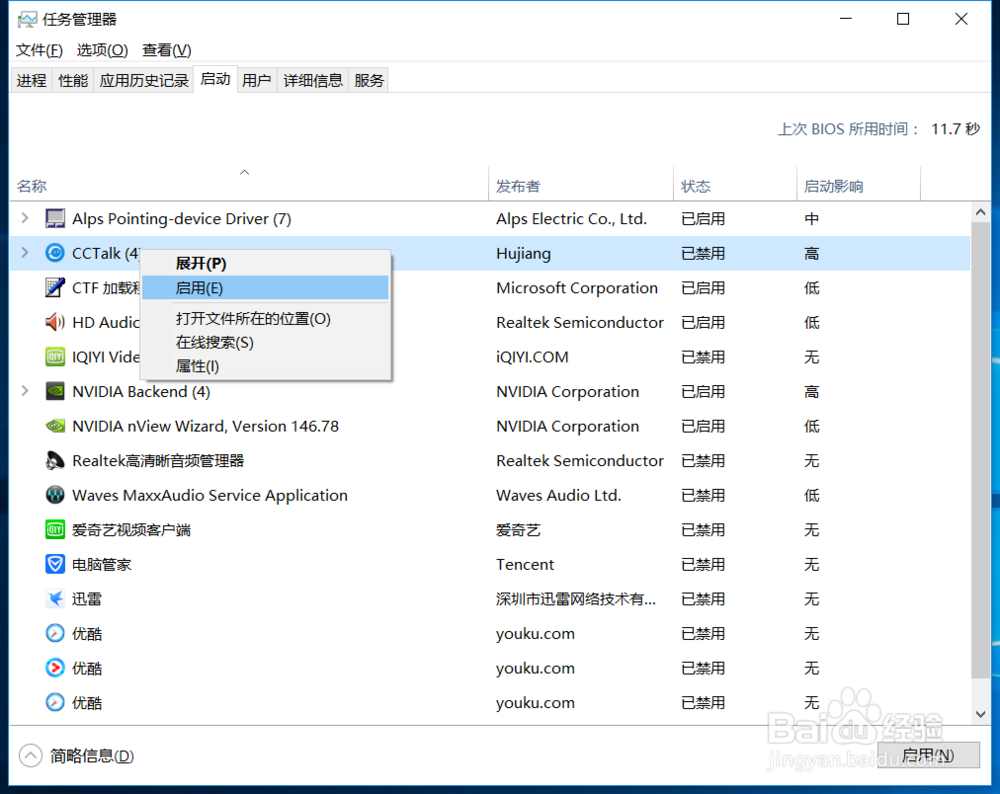Collapse to 简略信息 via the up-arrow icon

click(x=30, y=756)
